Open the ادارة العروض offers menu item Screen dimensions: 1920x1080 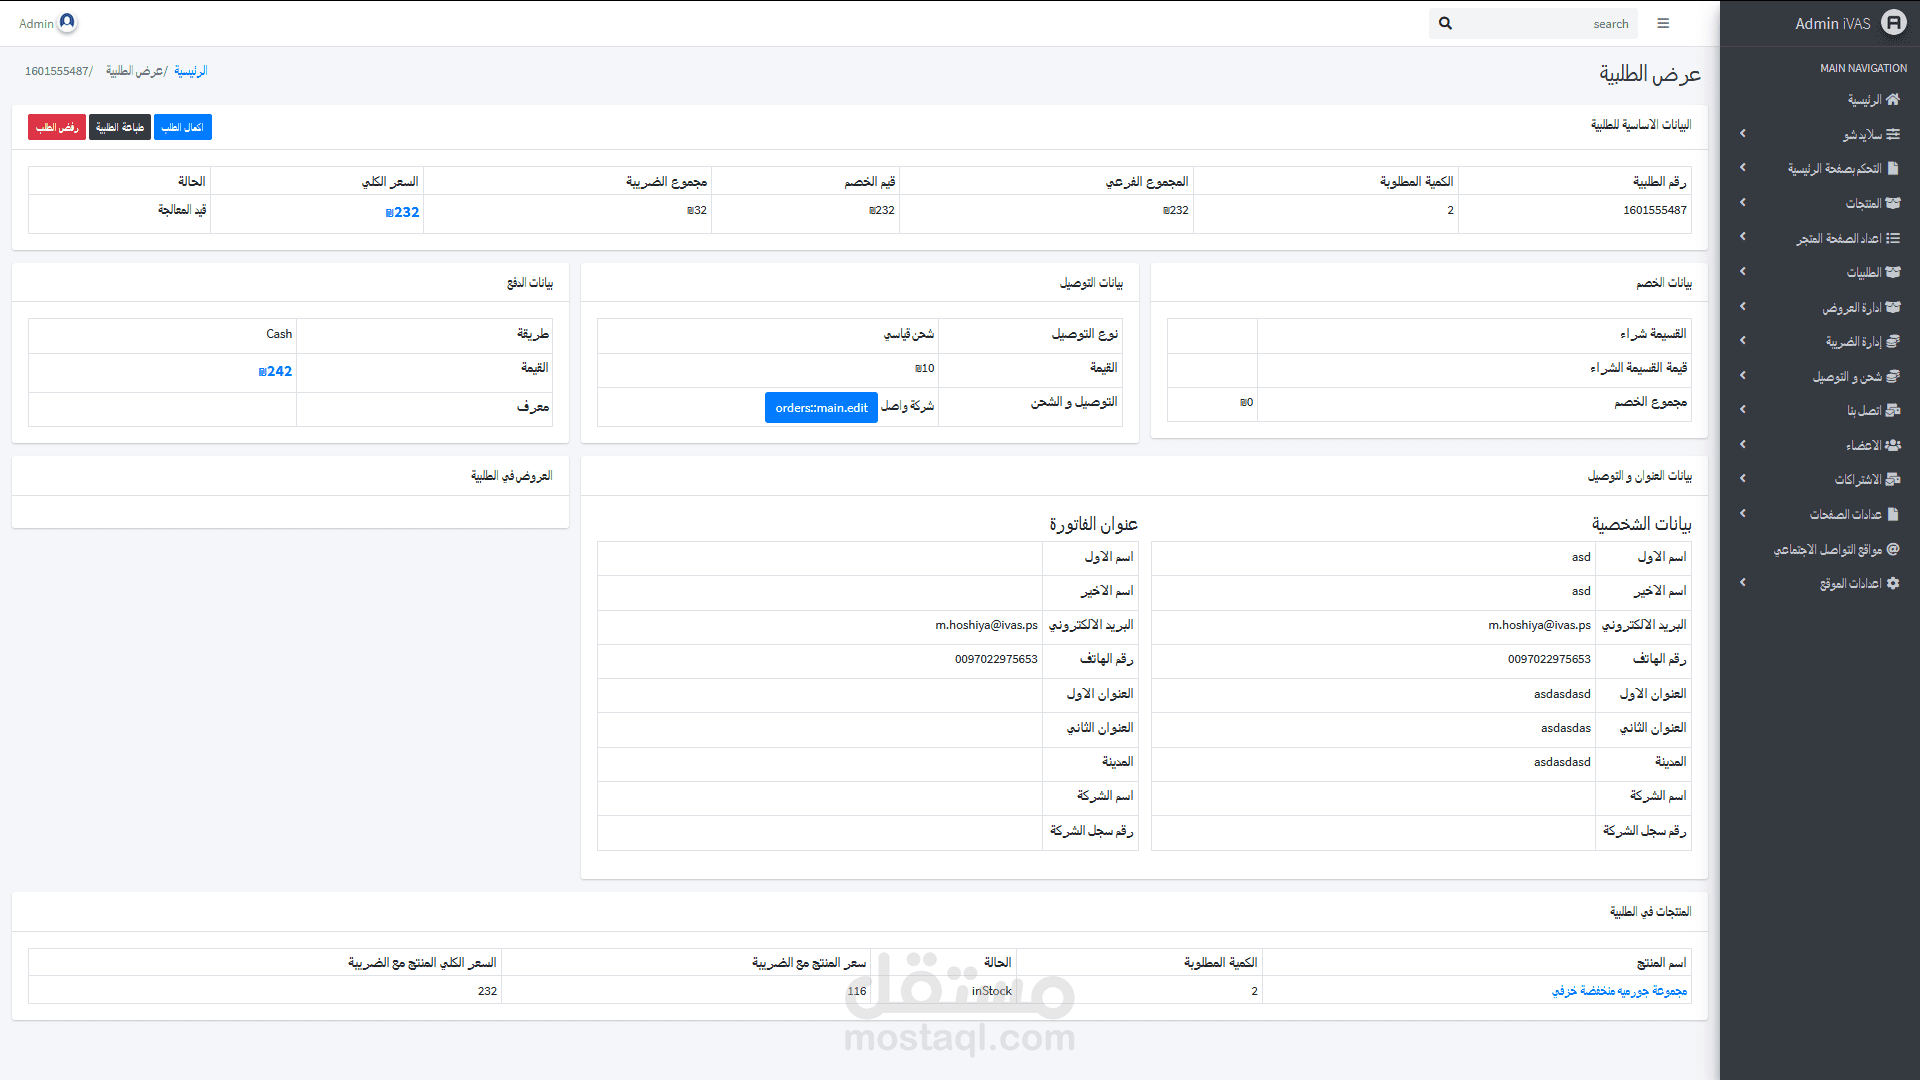click(1851, 307)
